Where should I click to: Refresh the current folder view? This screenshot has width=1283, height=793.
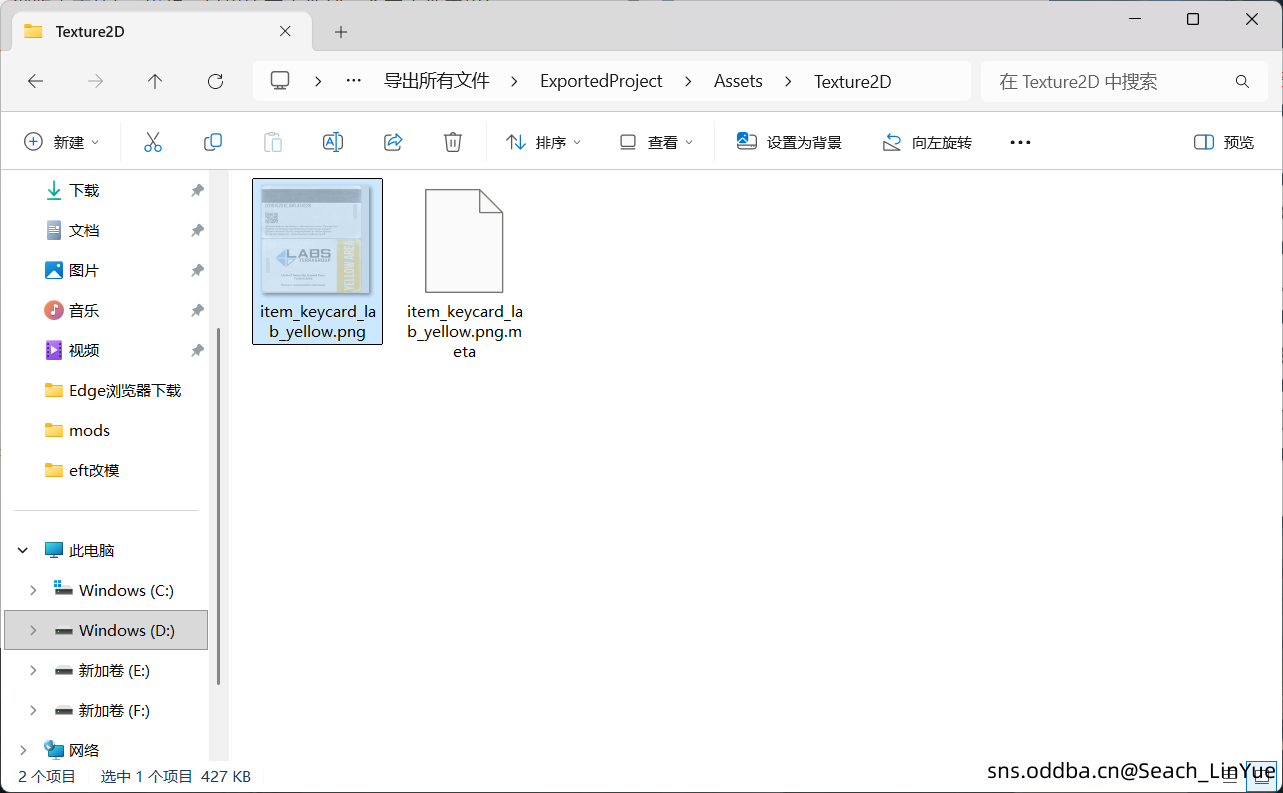[214, 81]
